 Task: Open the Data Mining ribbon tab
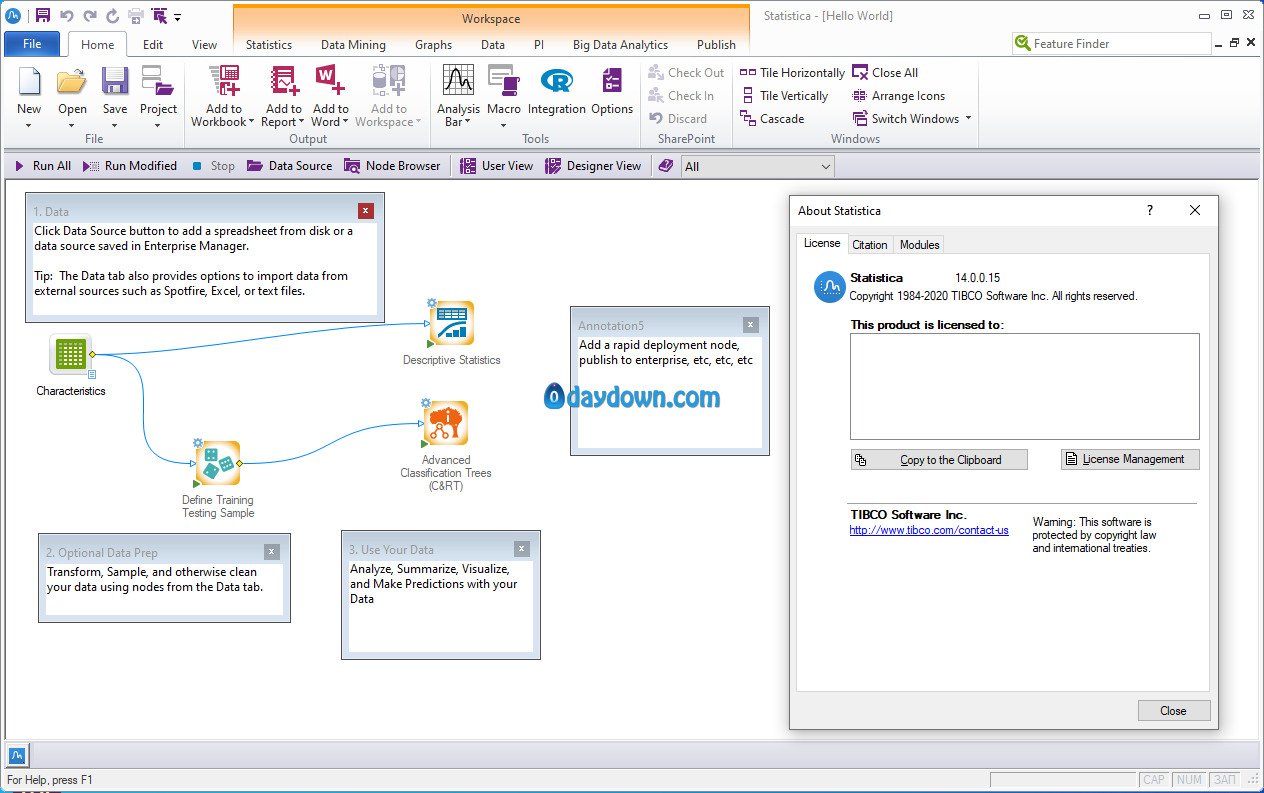click(x=353, y=45)
